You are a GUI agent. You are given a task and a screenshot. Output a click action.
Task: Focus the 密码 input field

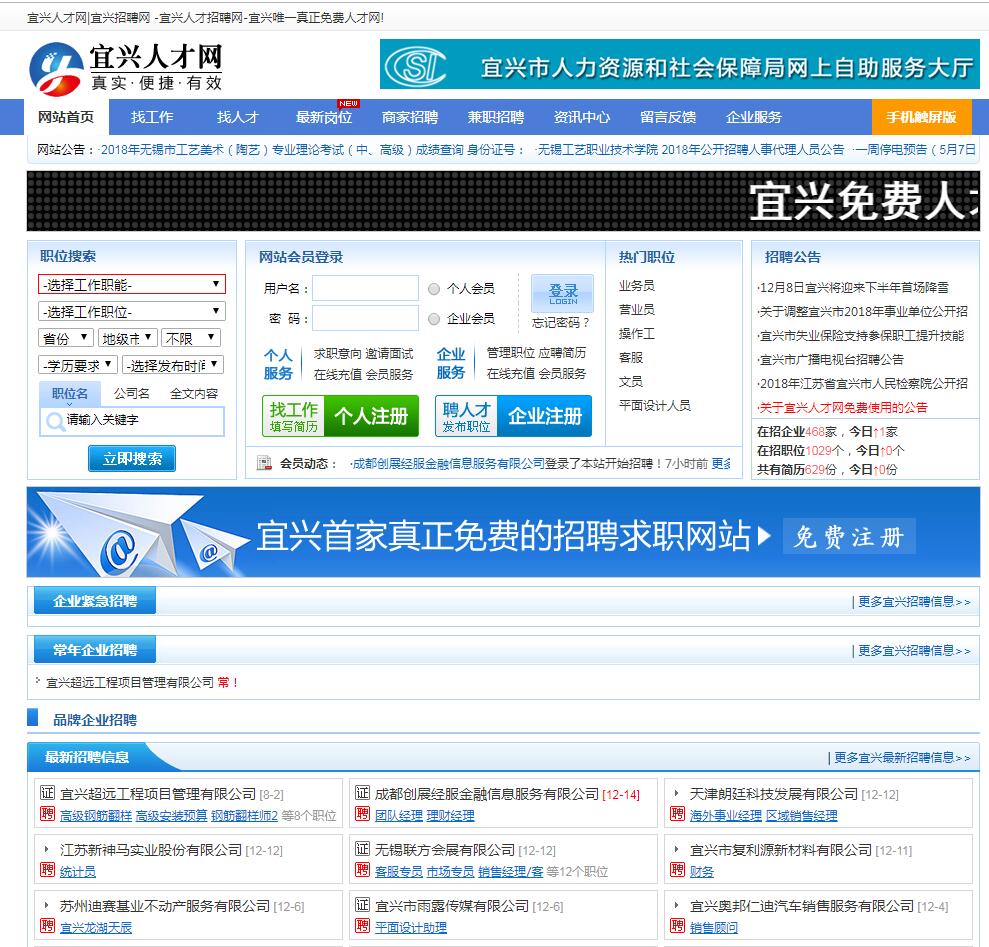point(365,318)
